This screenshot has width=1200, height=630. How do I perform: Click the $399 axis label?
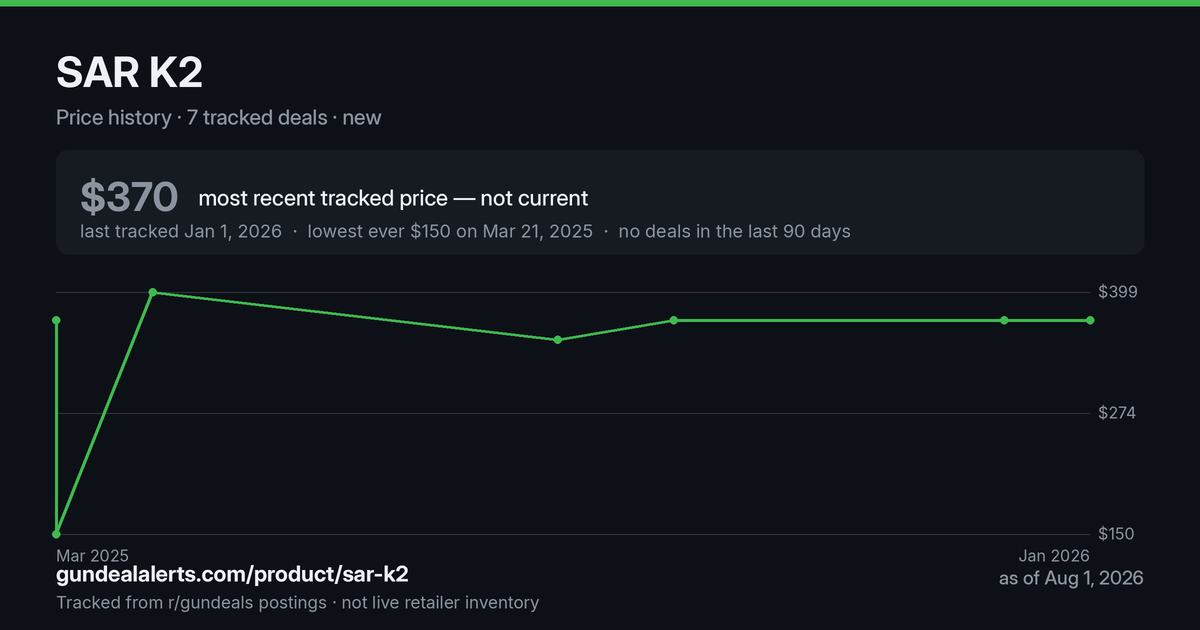click(x=1117, y=292)
